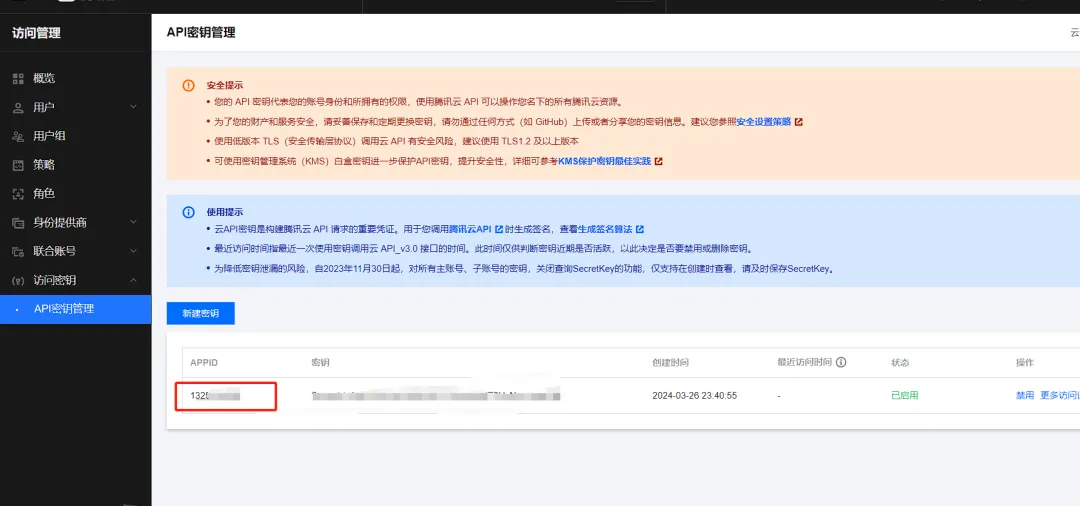The width and height of the screenshot is (1080, 506).
Task: Open the 安全设置策略 link
Action: (764, 122)
